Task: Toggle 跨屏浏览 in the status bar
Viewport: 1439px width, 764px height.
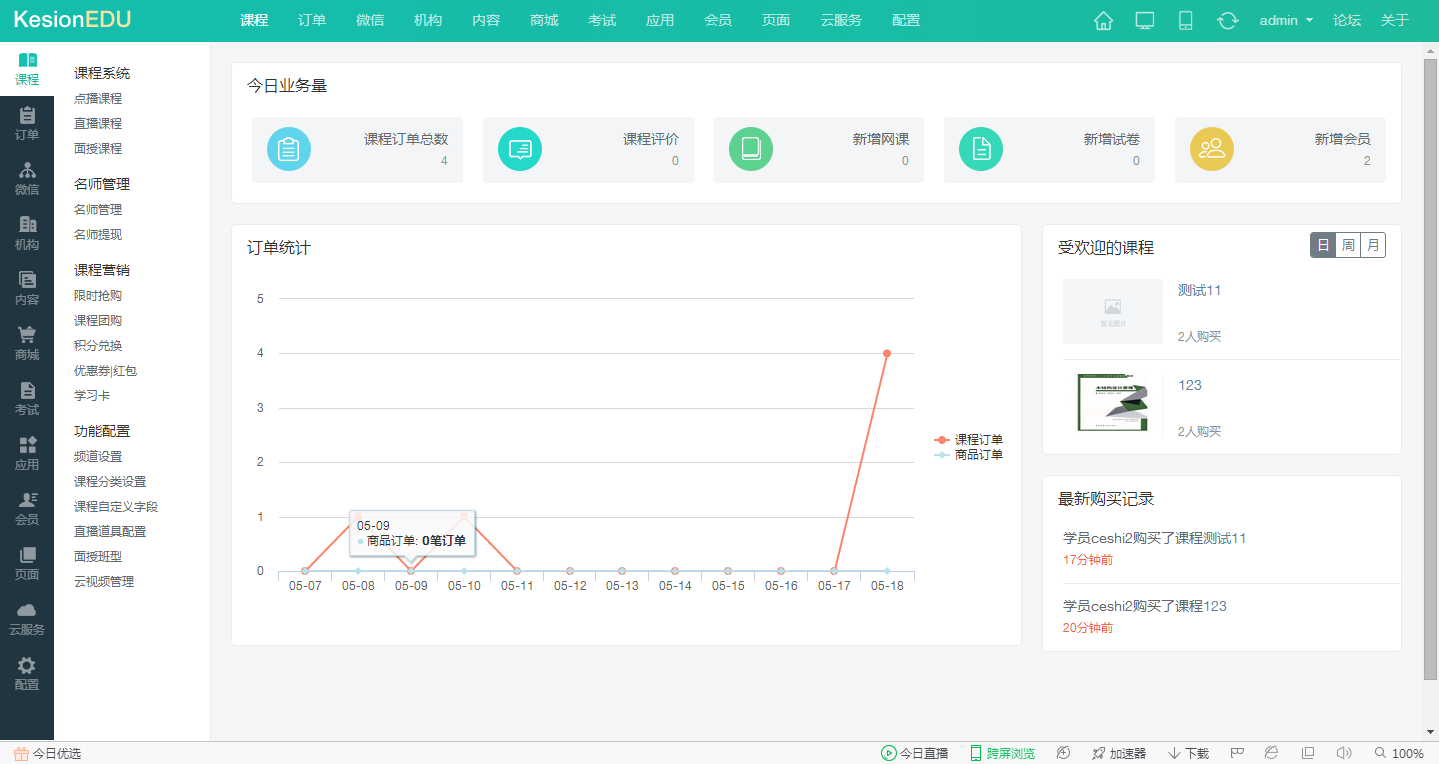Action: pos(1001,753)
